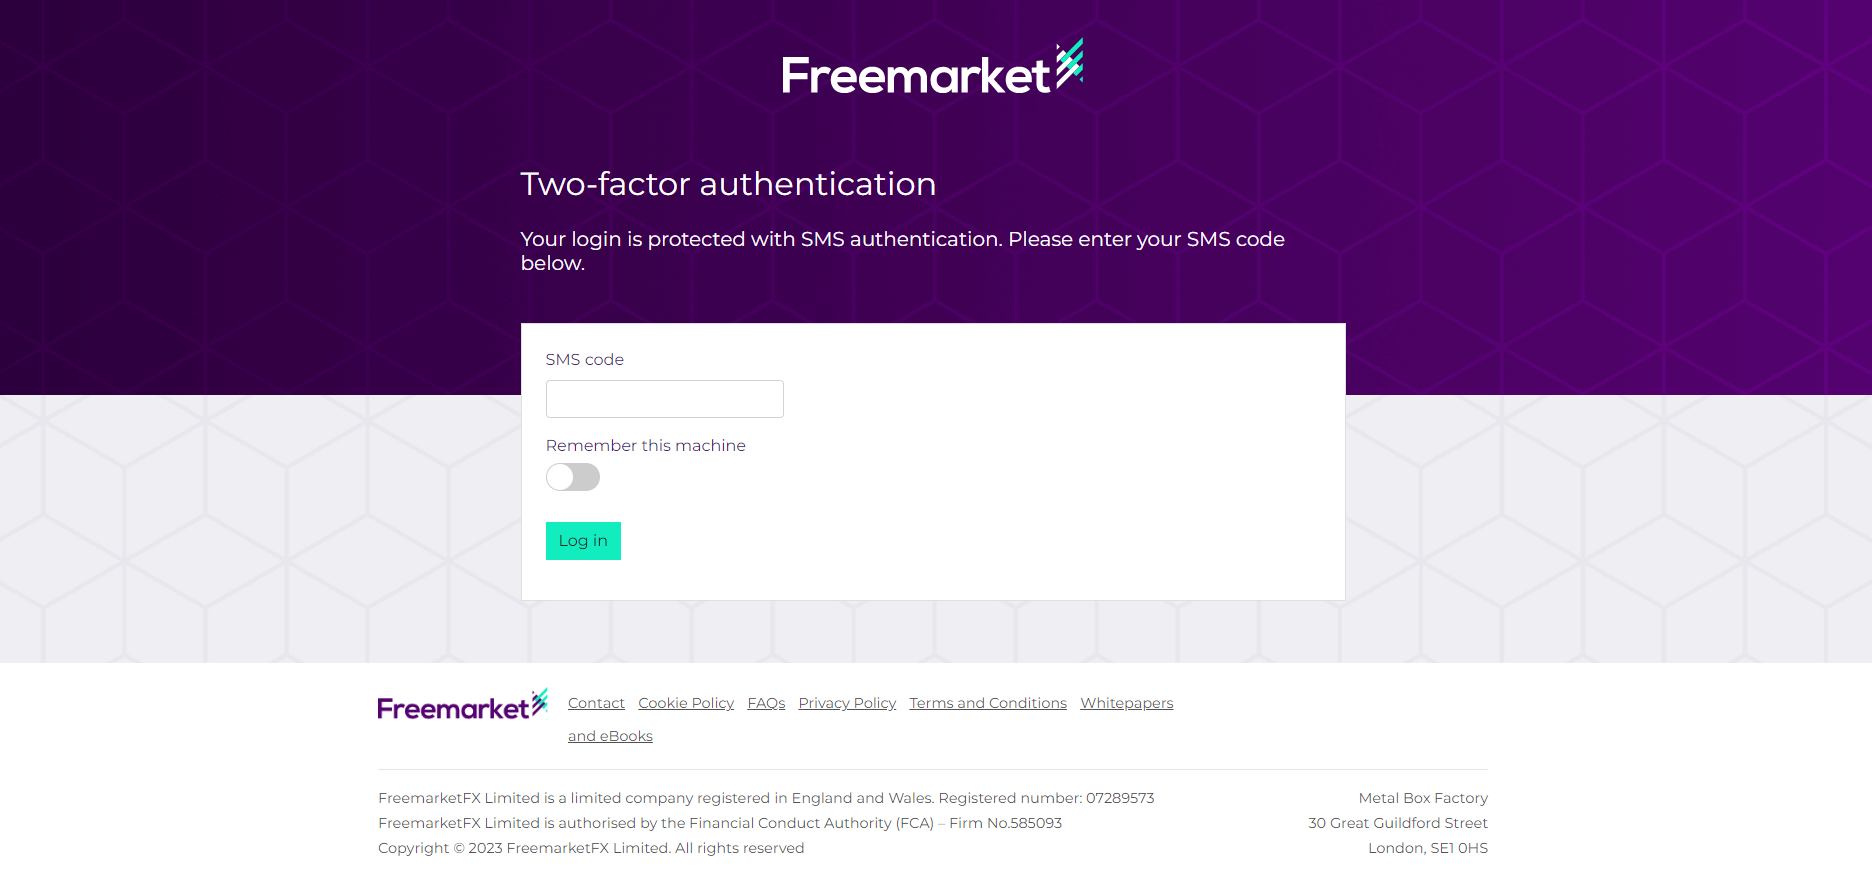
Task: Open the Cookie Policy link
Action: pyautogui.click(x=686, y=703)
